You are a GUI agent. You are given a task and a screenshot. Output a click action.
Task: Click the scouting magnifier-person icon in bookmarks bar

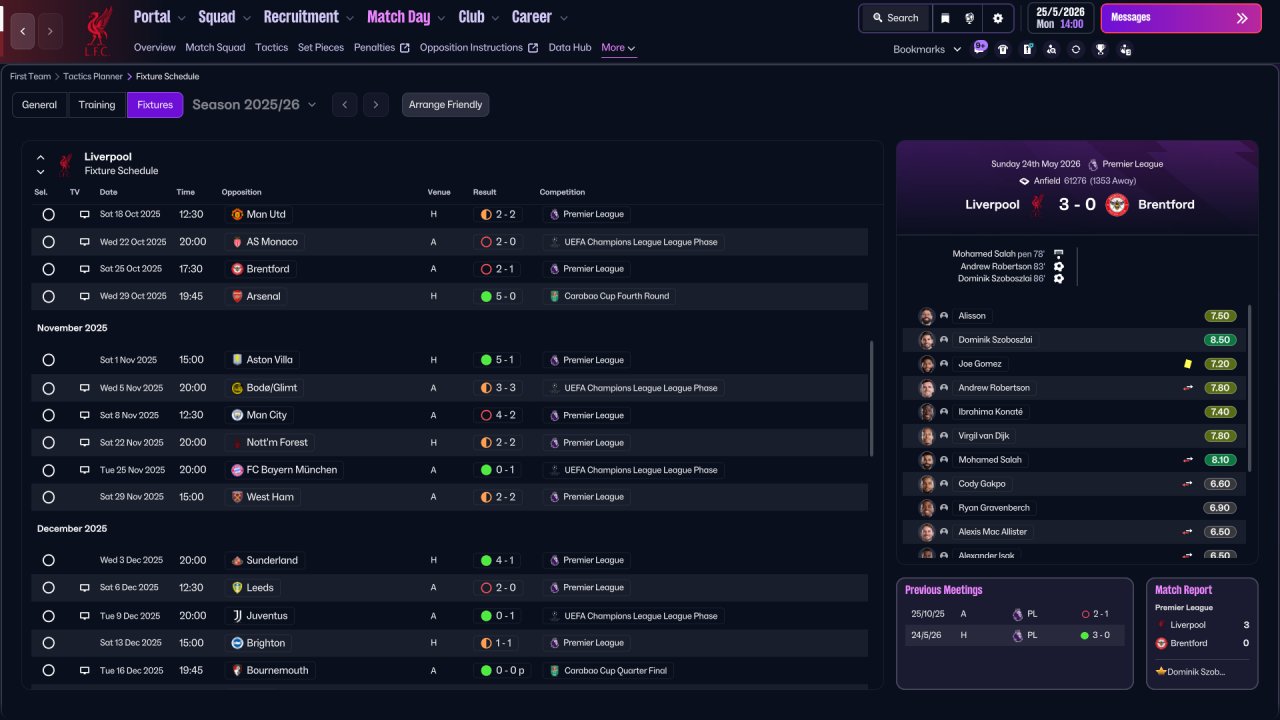pos(1051,49)
